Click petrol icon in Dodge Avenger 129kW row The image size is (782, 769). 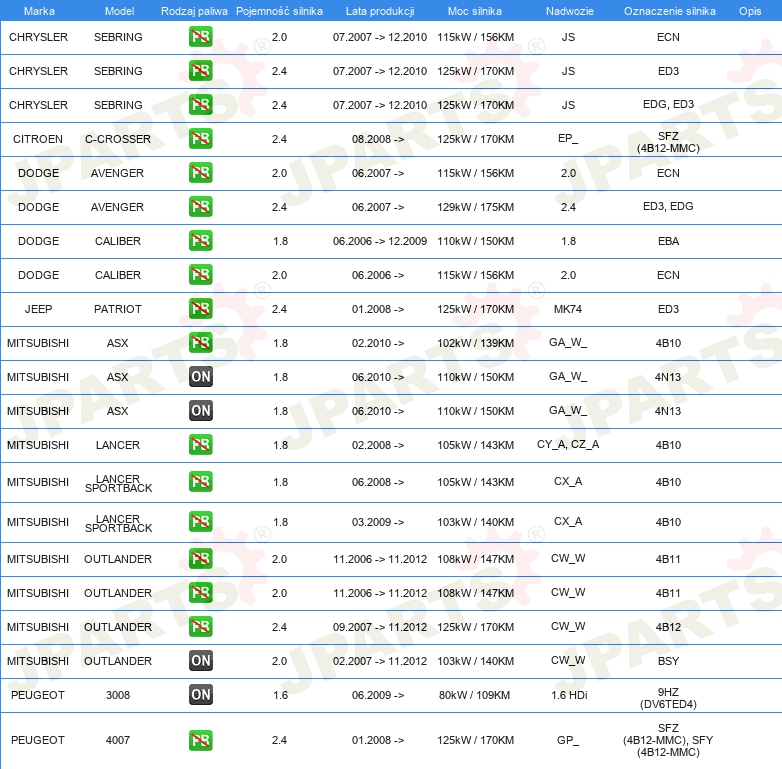200,206
